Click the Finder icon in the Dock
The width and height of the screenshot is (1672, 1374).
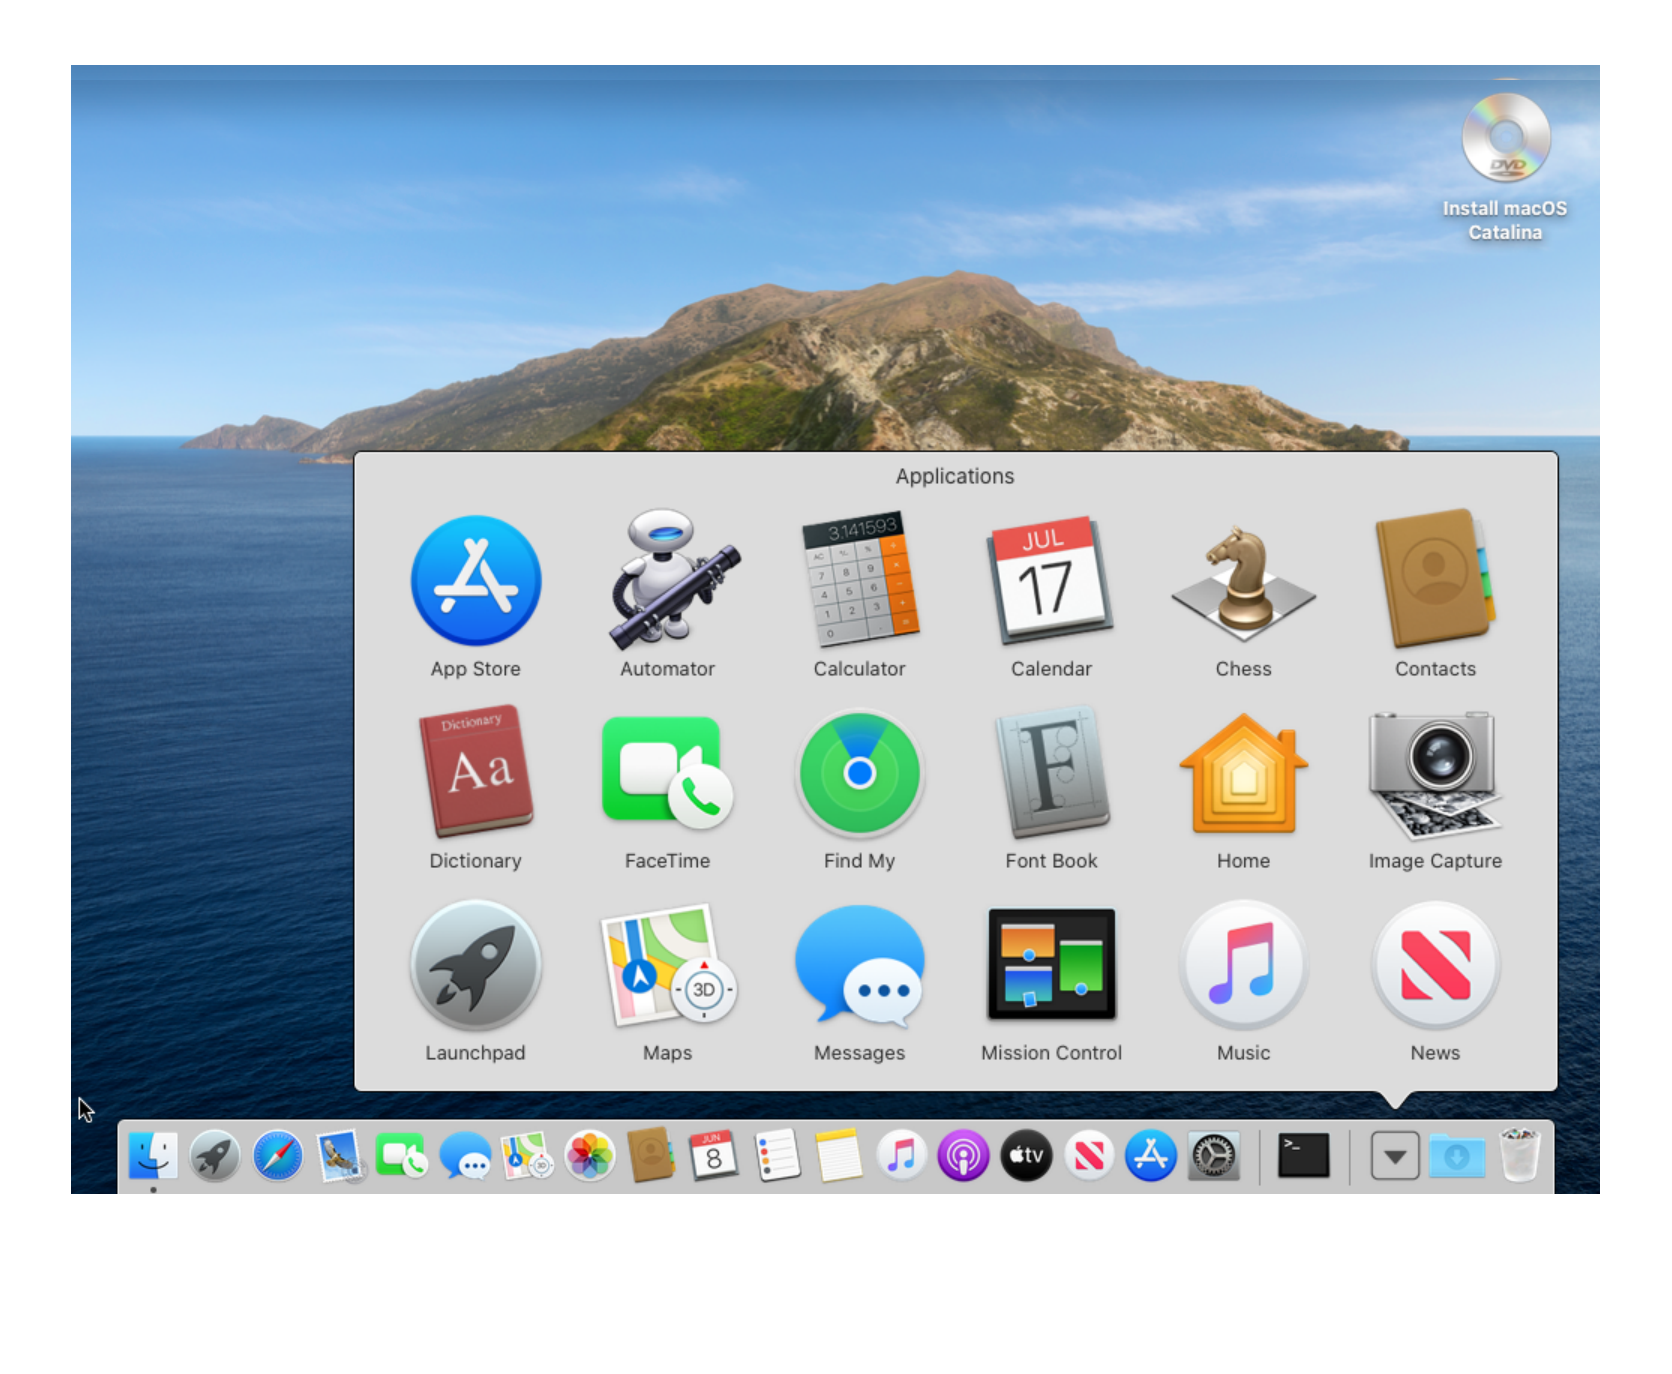(x=153, y=1156)
